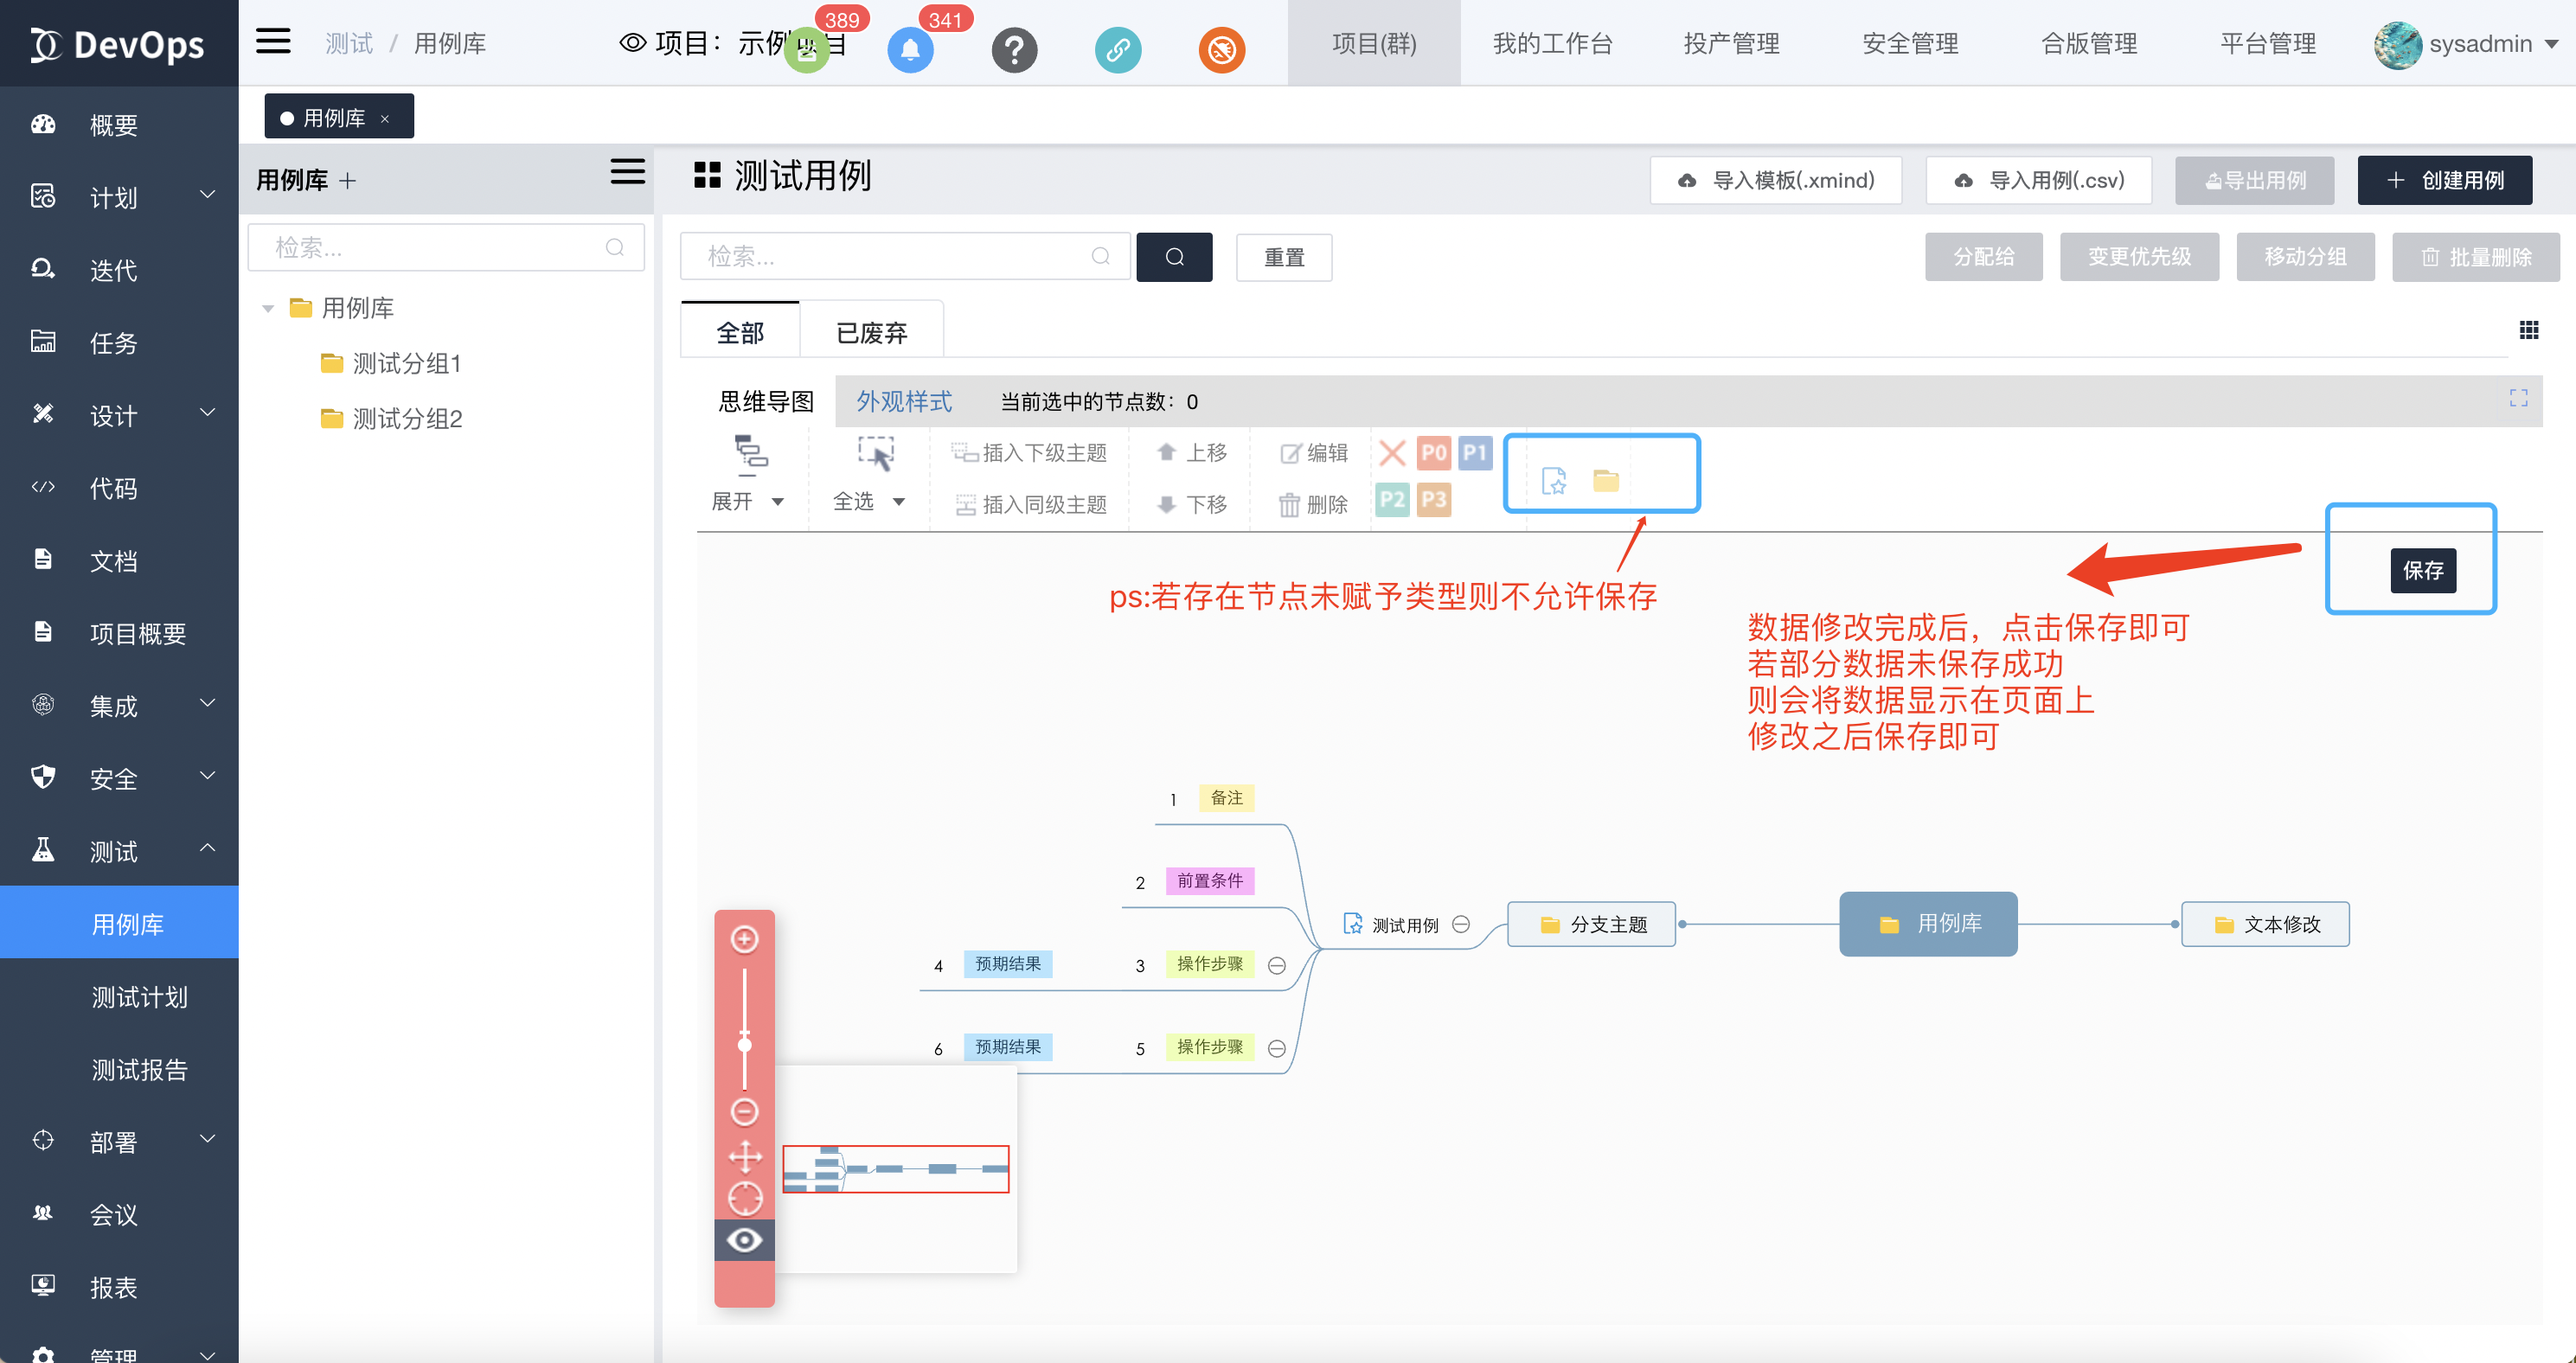The width and height of the screenshot is (2576, 1363).
Task: Click the red X remove priority icon
Action: point(1391,453)
